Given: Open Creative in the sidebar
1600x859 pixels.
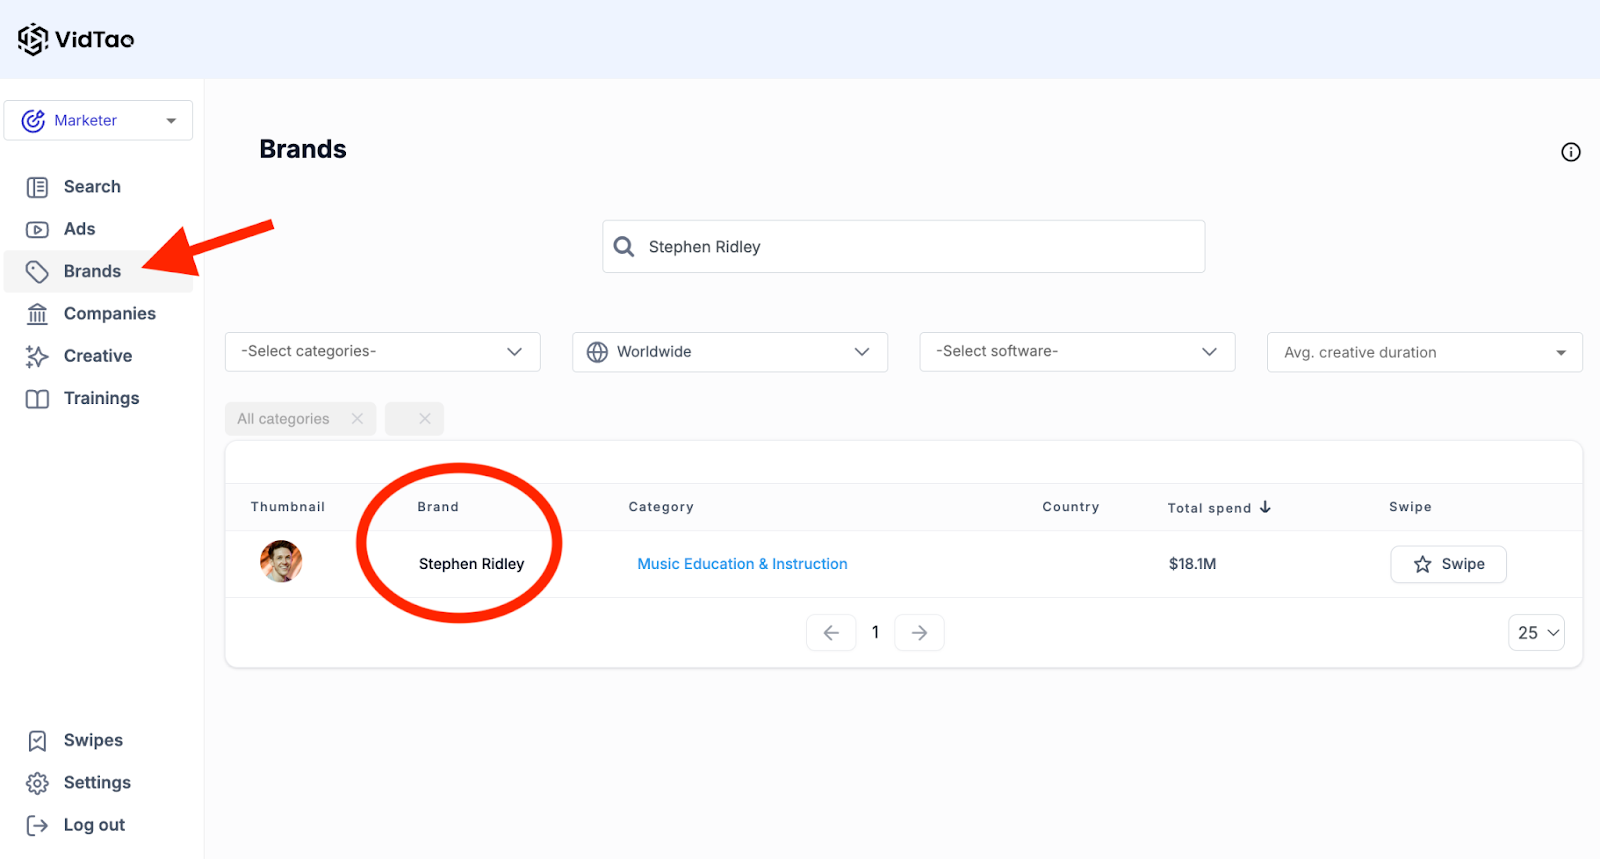Looking at the screenshot, I should click(x=97, y=356).
